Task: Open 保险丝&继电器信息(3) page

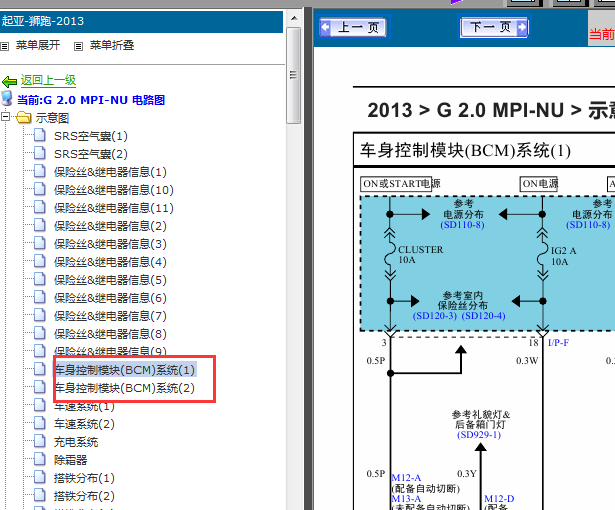Action: point(110,244)
